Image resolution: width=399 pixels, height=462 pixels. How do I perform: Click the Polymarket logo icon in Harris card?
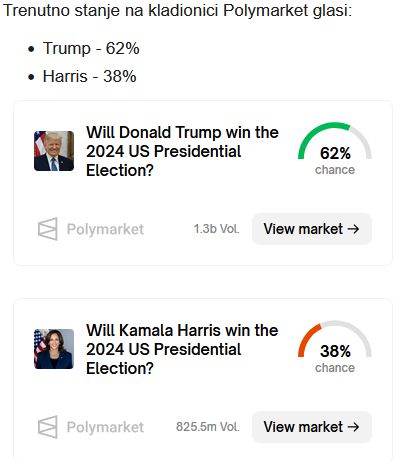[x=48, y=427]
